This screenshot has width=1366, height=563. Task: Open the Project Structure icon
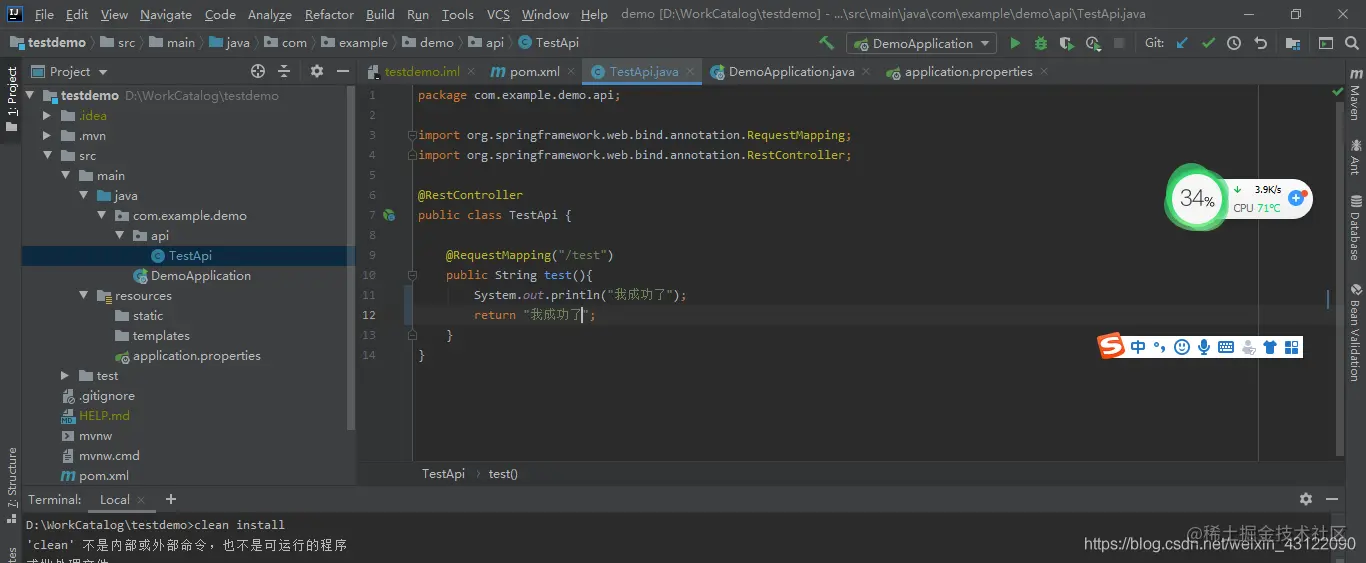[x=1293, y=43]
